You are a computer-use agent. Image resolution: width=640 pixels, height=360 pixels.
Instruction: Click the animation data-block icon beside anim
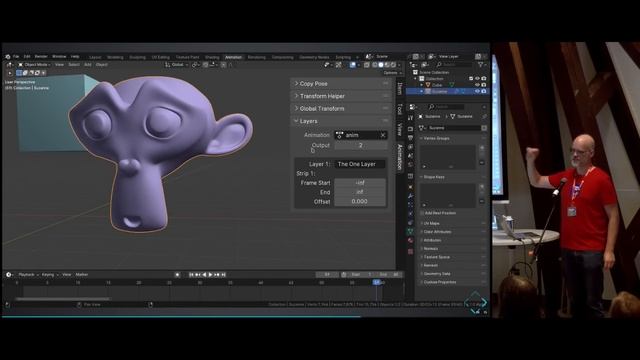tap(339, 135)
